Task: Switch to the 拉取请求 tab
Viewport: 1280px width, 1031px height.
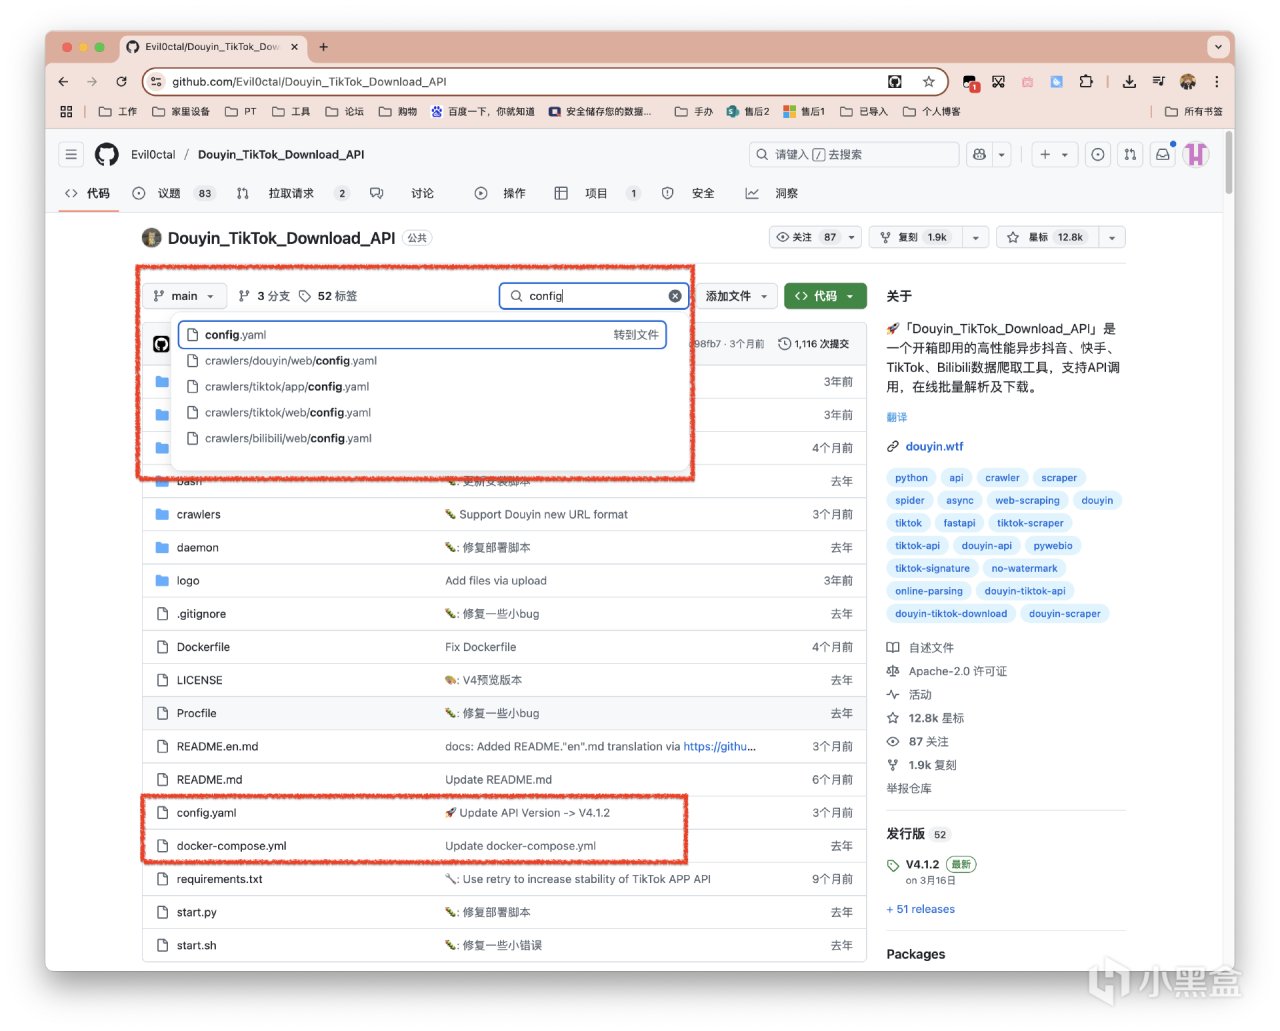Action: [x=292, y=193]
